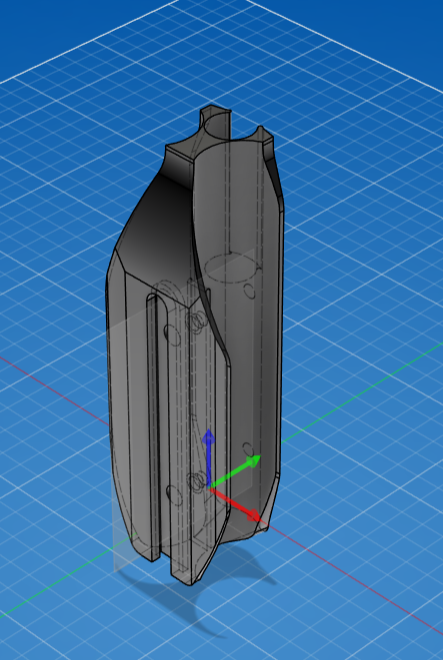The width and height of the screenshot is (443, 660).
Task: Select the green Y-axis gizmo arrow
Action: click(235, 471)
